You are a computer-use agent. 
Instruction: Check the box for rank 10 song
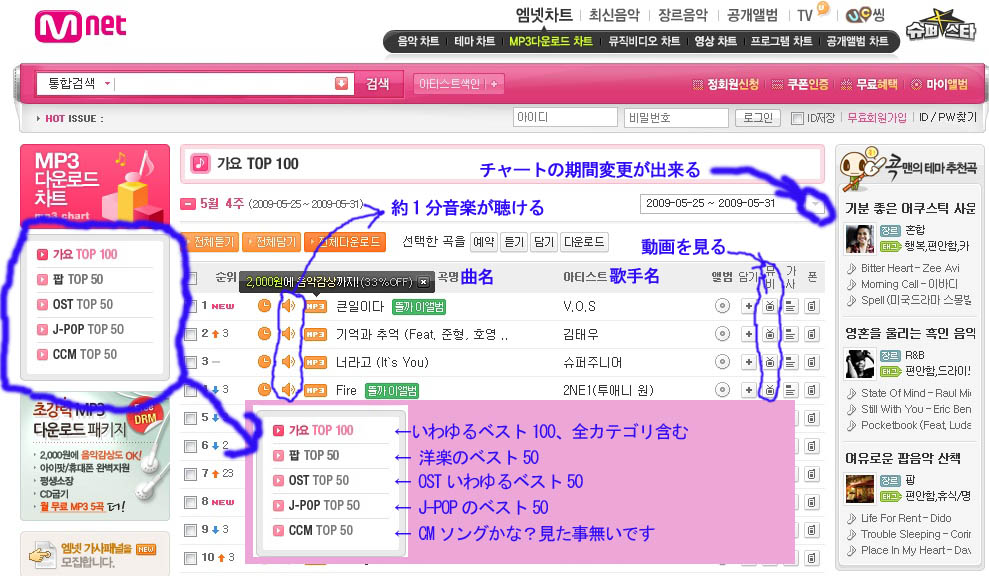(190, 558)
